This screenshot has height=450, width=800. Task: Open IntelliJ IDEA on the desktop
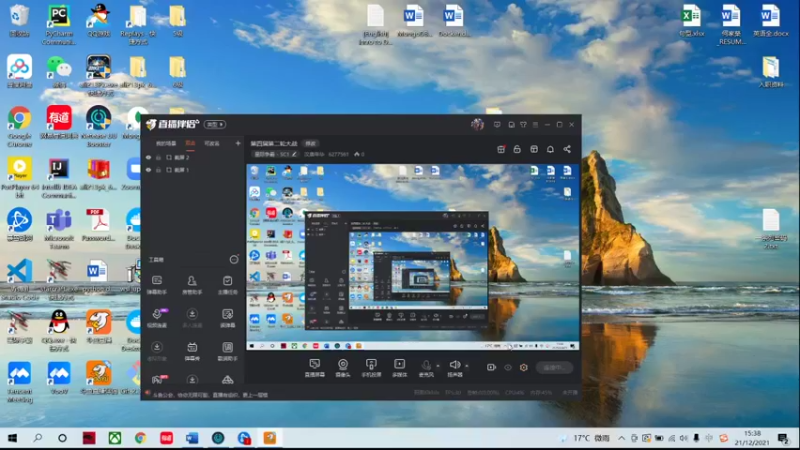click(59, 178)
